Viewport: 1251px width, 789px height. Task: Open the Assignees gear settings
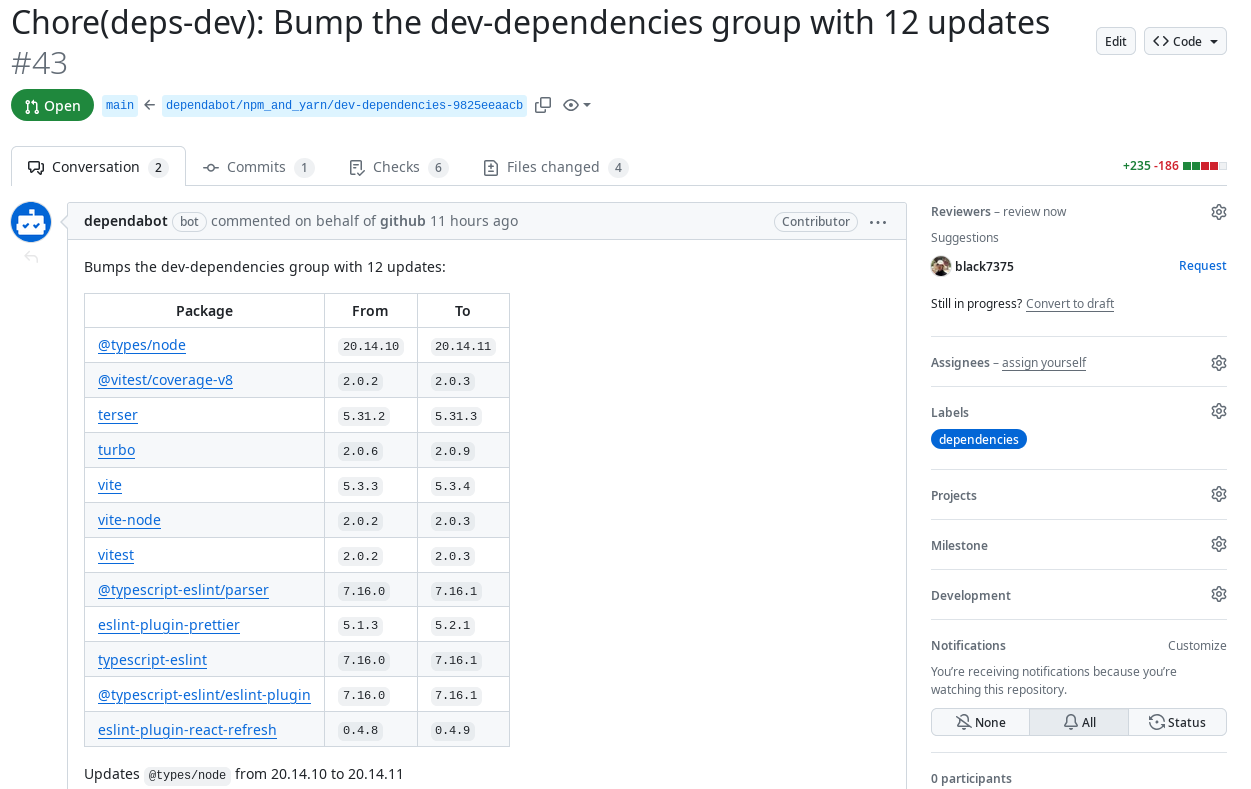coord(1218,363)
